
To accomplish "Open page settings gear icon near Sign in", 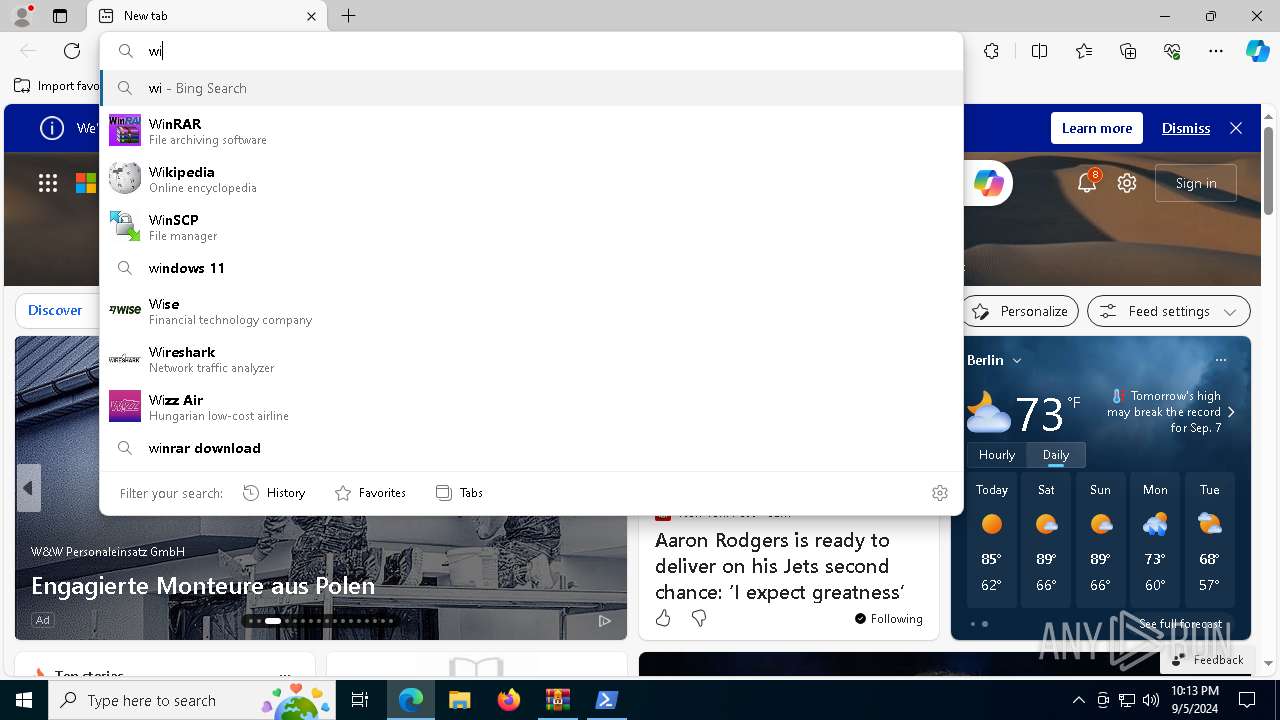I will 1127,183.
